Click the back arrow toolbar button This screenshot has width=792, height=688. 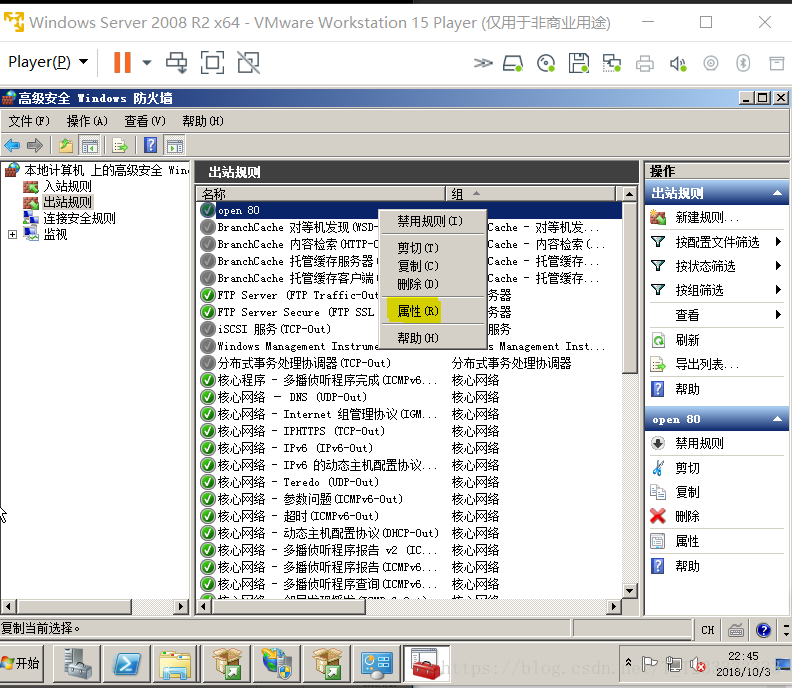12,146
